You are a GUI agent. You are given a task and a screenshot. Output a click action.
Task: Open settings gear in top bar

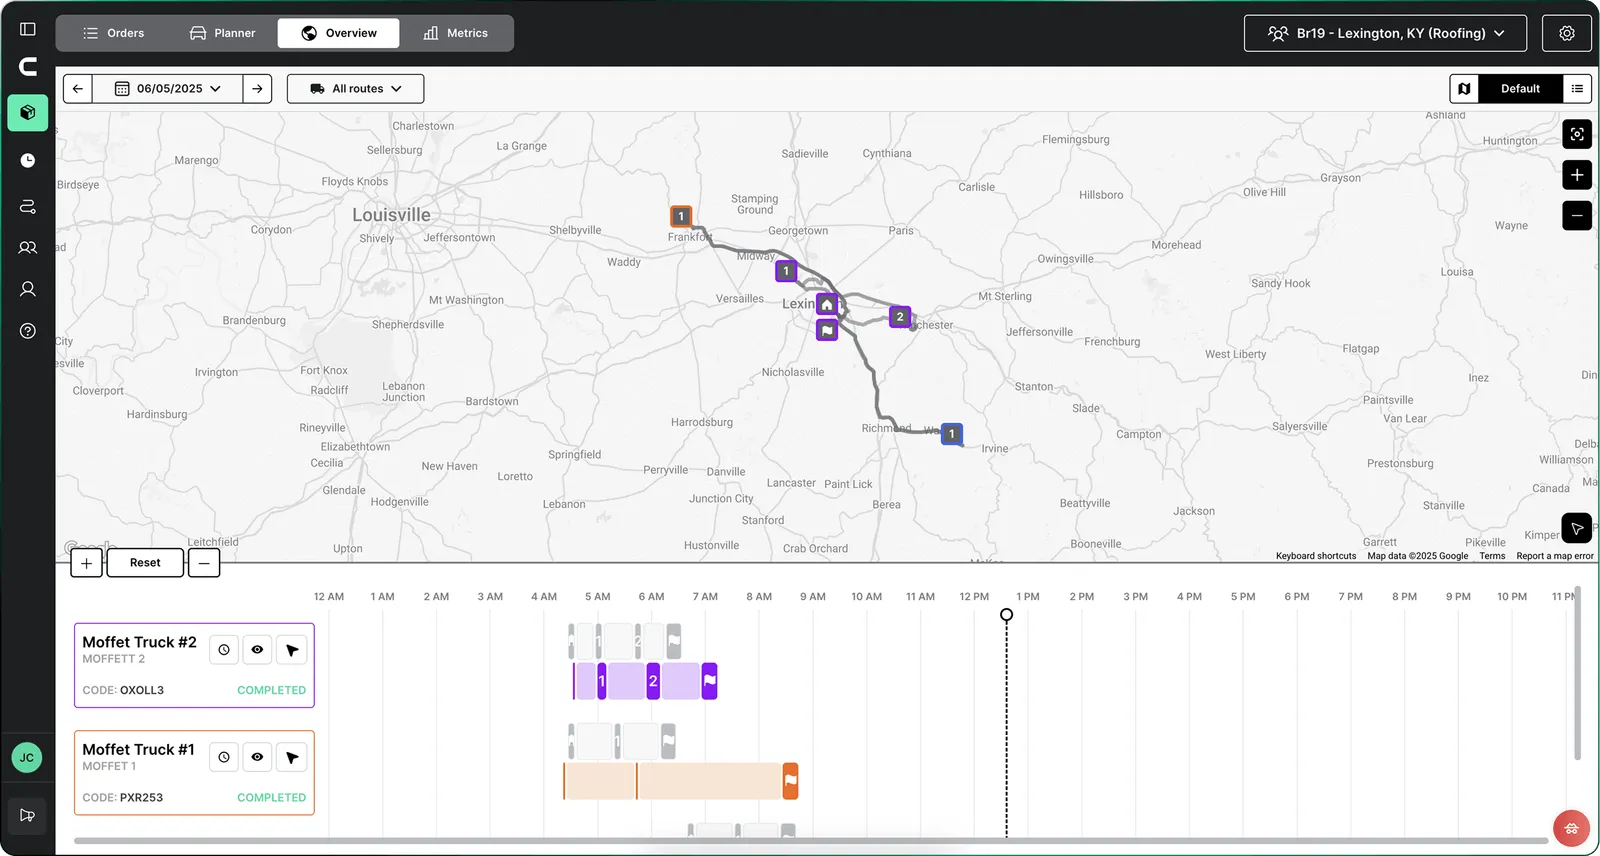click(1567, 33)
